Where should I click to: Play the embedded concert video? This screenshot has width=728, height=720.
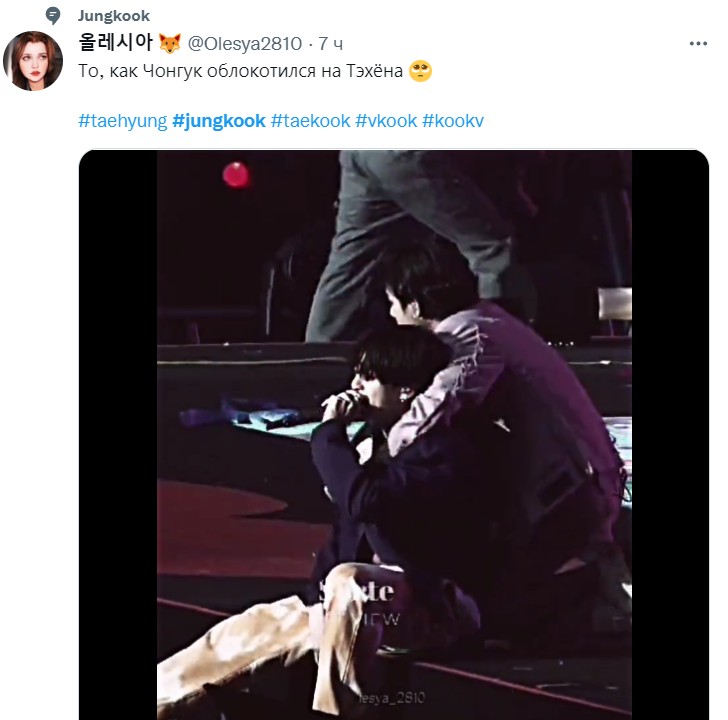point(394,435)
